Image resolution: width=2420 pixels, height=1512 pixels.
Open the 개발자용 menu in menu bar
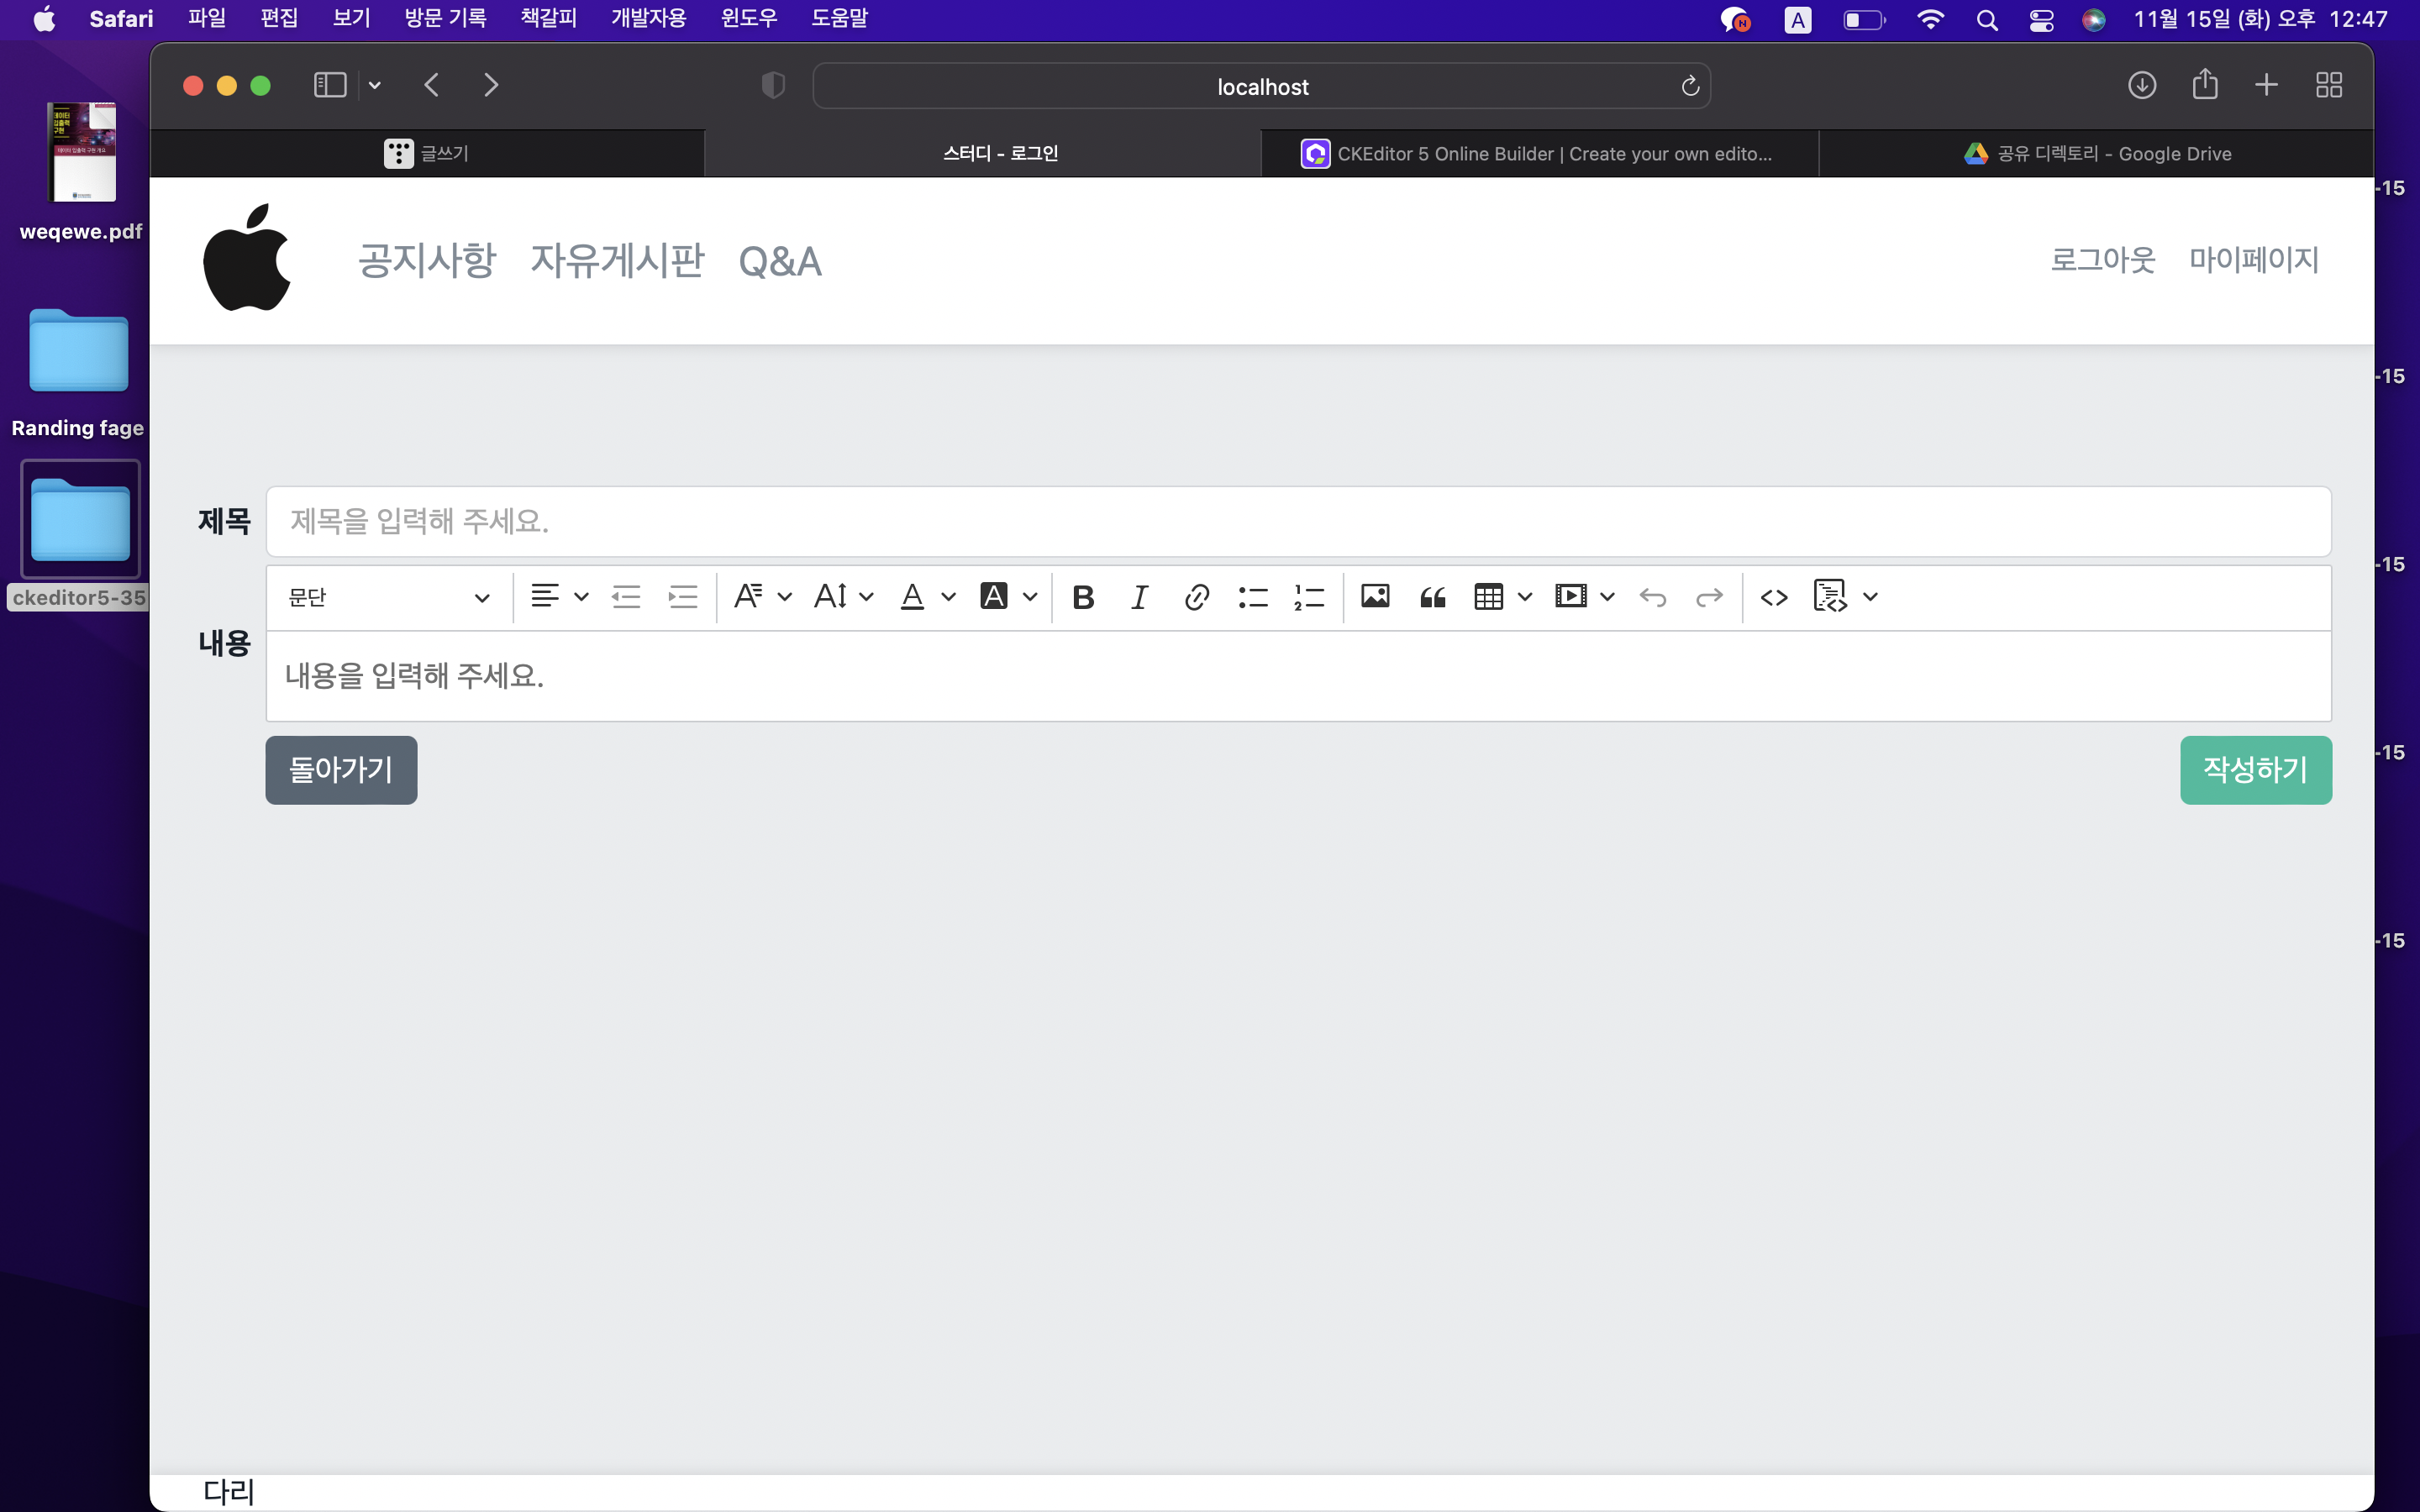[648, 18]
